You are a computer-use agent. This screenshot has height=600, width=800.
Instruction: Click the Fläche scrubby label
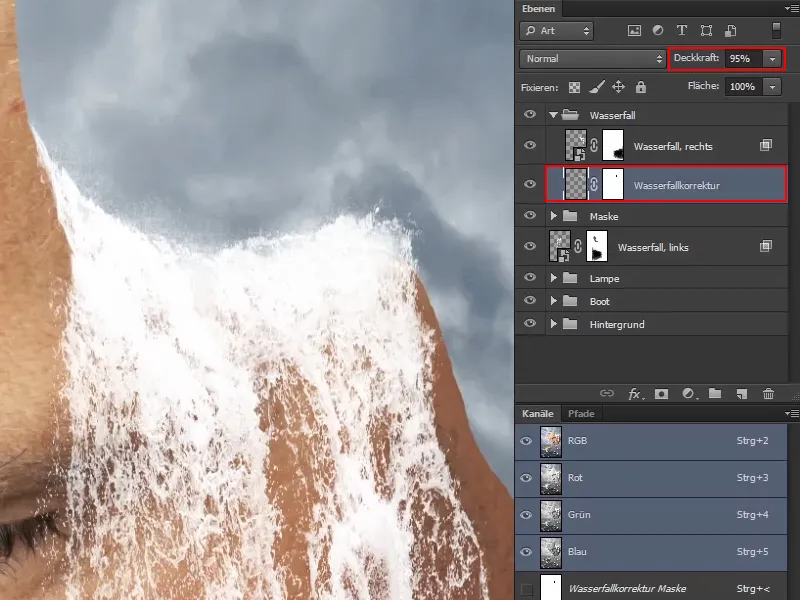click(703, 86)
